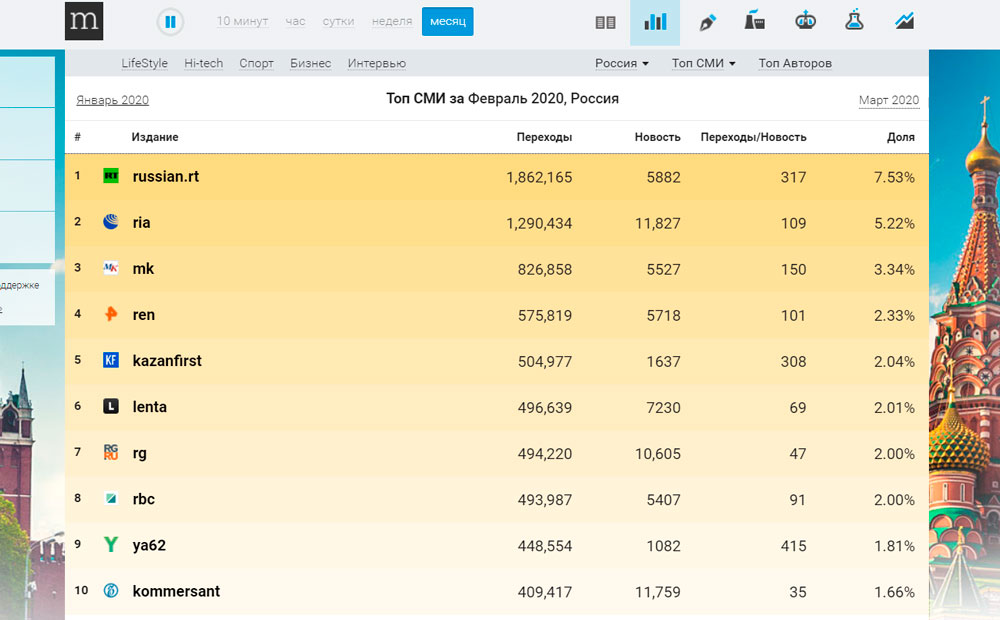Go to the 'Hi-tech' category

[x=203, y=63]
